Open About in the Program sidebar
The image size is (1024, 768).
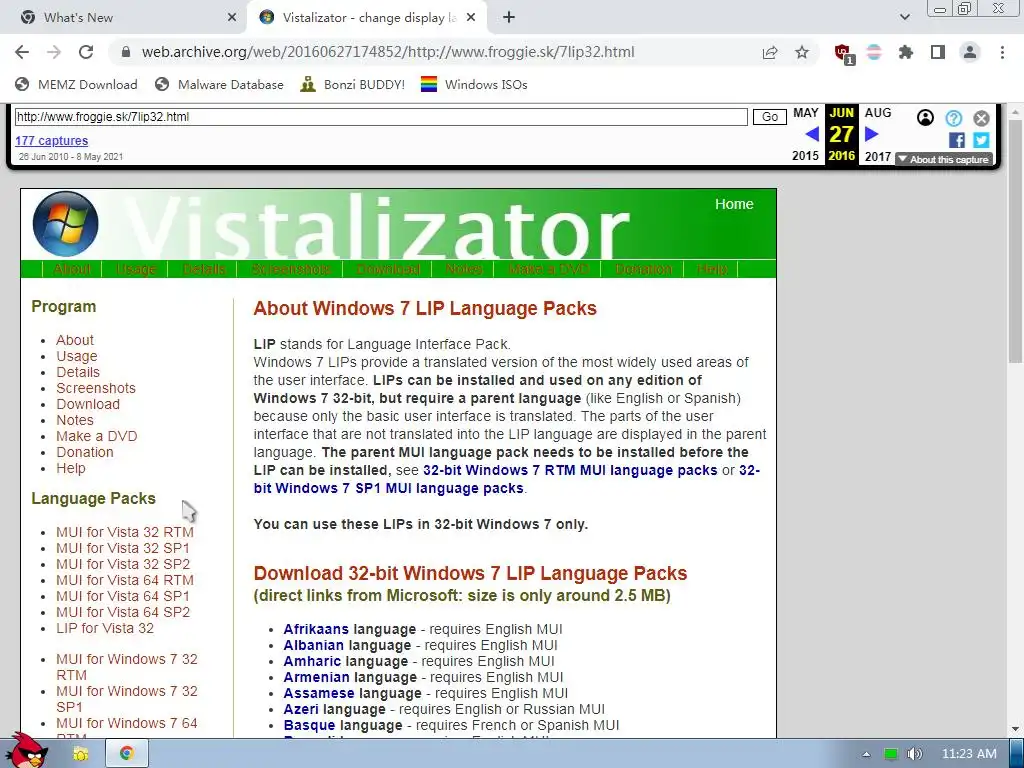75,340
